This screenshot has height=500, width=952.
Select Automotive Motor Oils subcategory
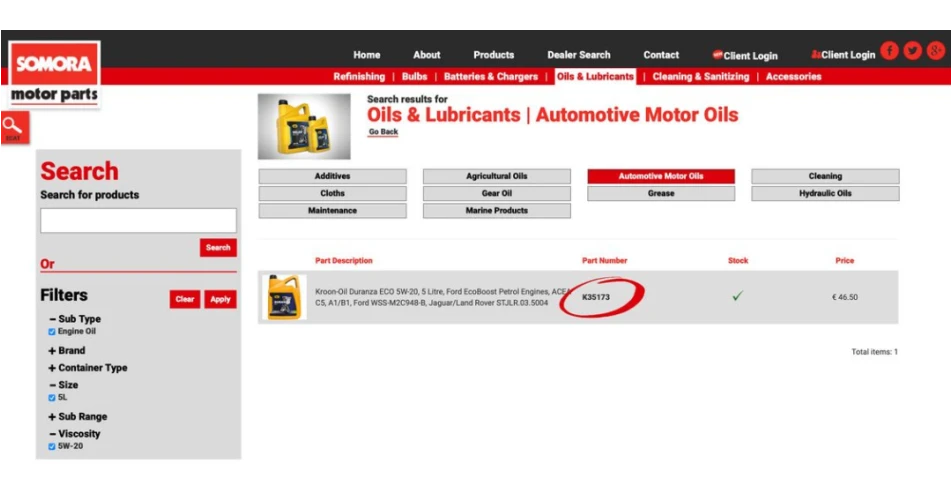[x=661, y=176]
